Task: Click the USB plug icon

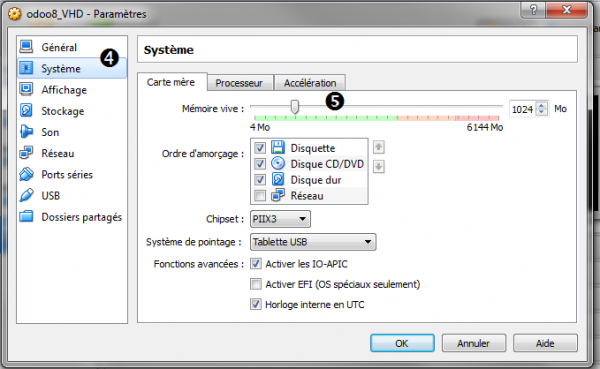Action: 26,195
